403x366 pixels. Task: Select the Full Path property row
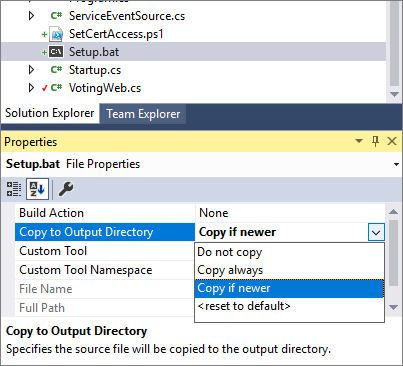click(105, 308)
